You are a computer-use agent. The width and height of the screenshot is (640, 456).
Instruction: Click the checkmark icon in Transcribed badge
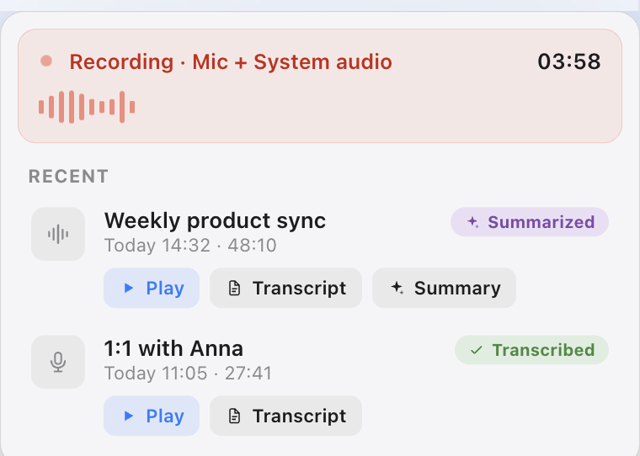[476, 350]
